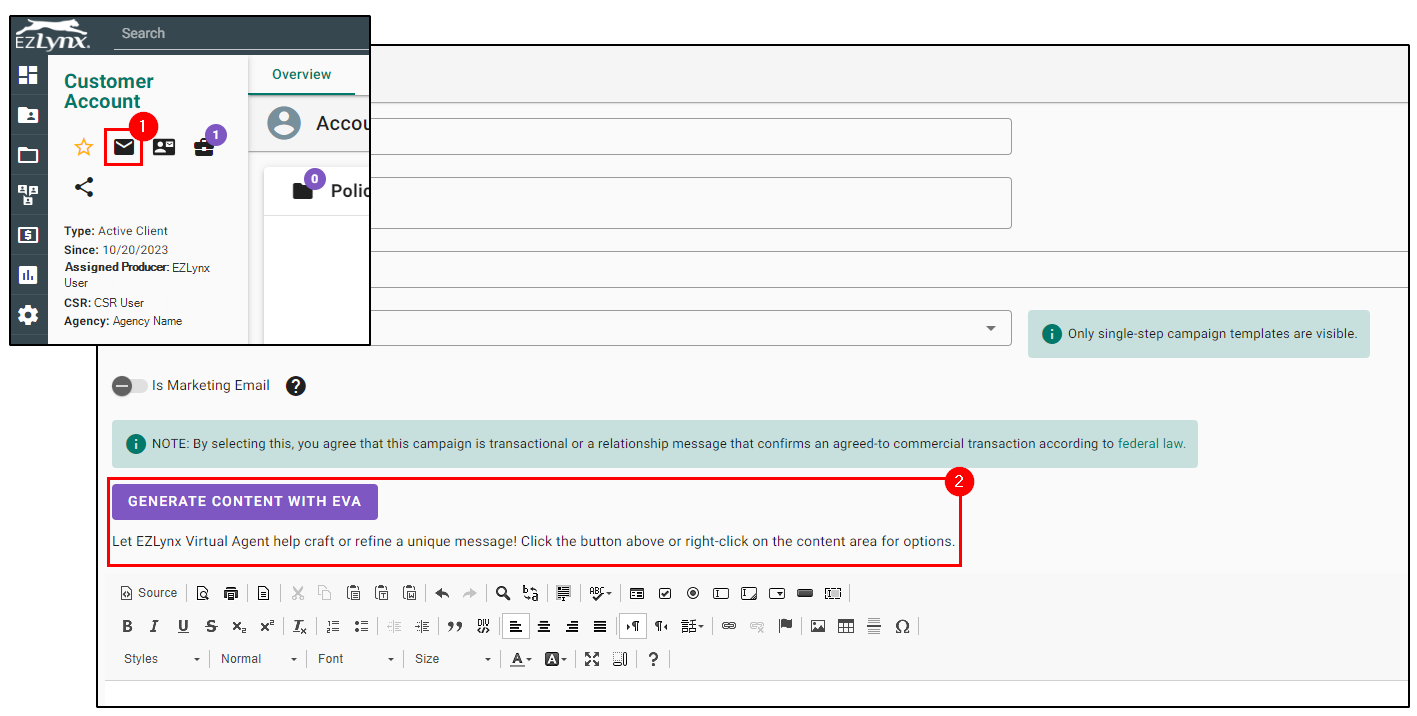Open the settings gear in EZLynx sidebar
The width and height of the screenshot is (1417, 716).
pyautogui.click(x=28, y=315)
